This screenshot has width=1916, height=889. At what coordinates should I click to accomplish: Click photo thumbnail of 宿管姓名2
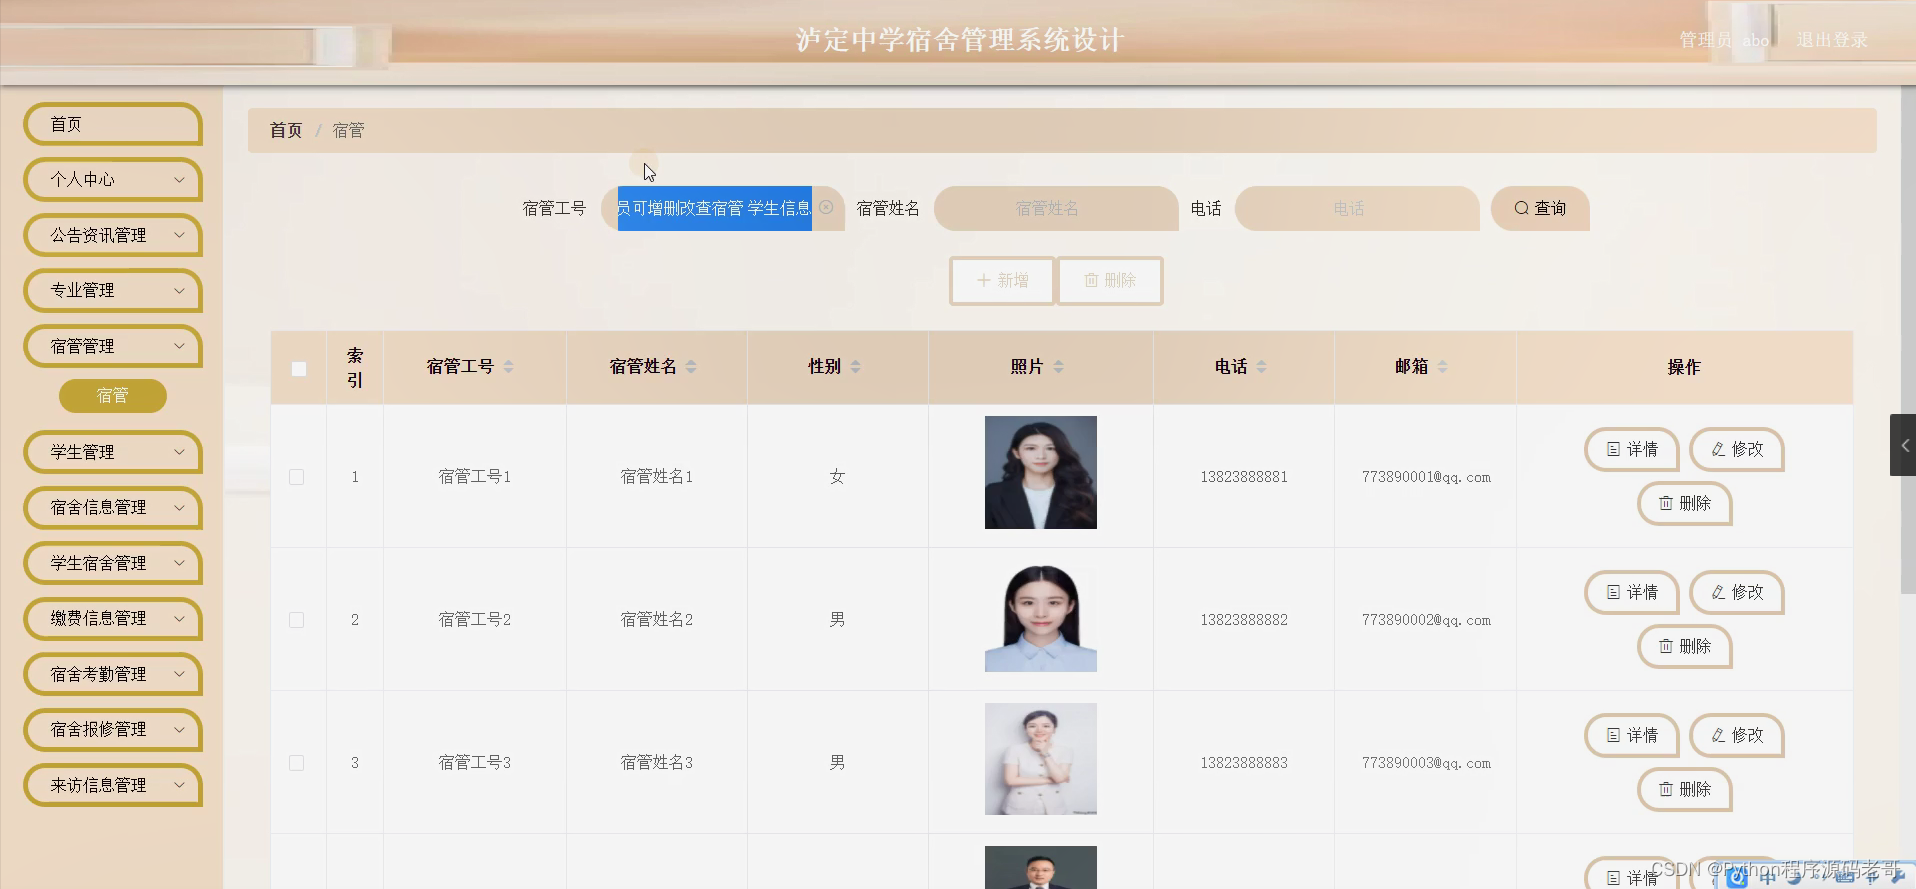[1041, 616]
